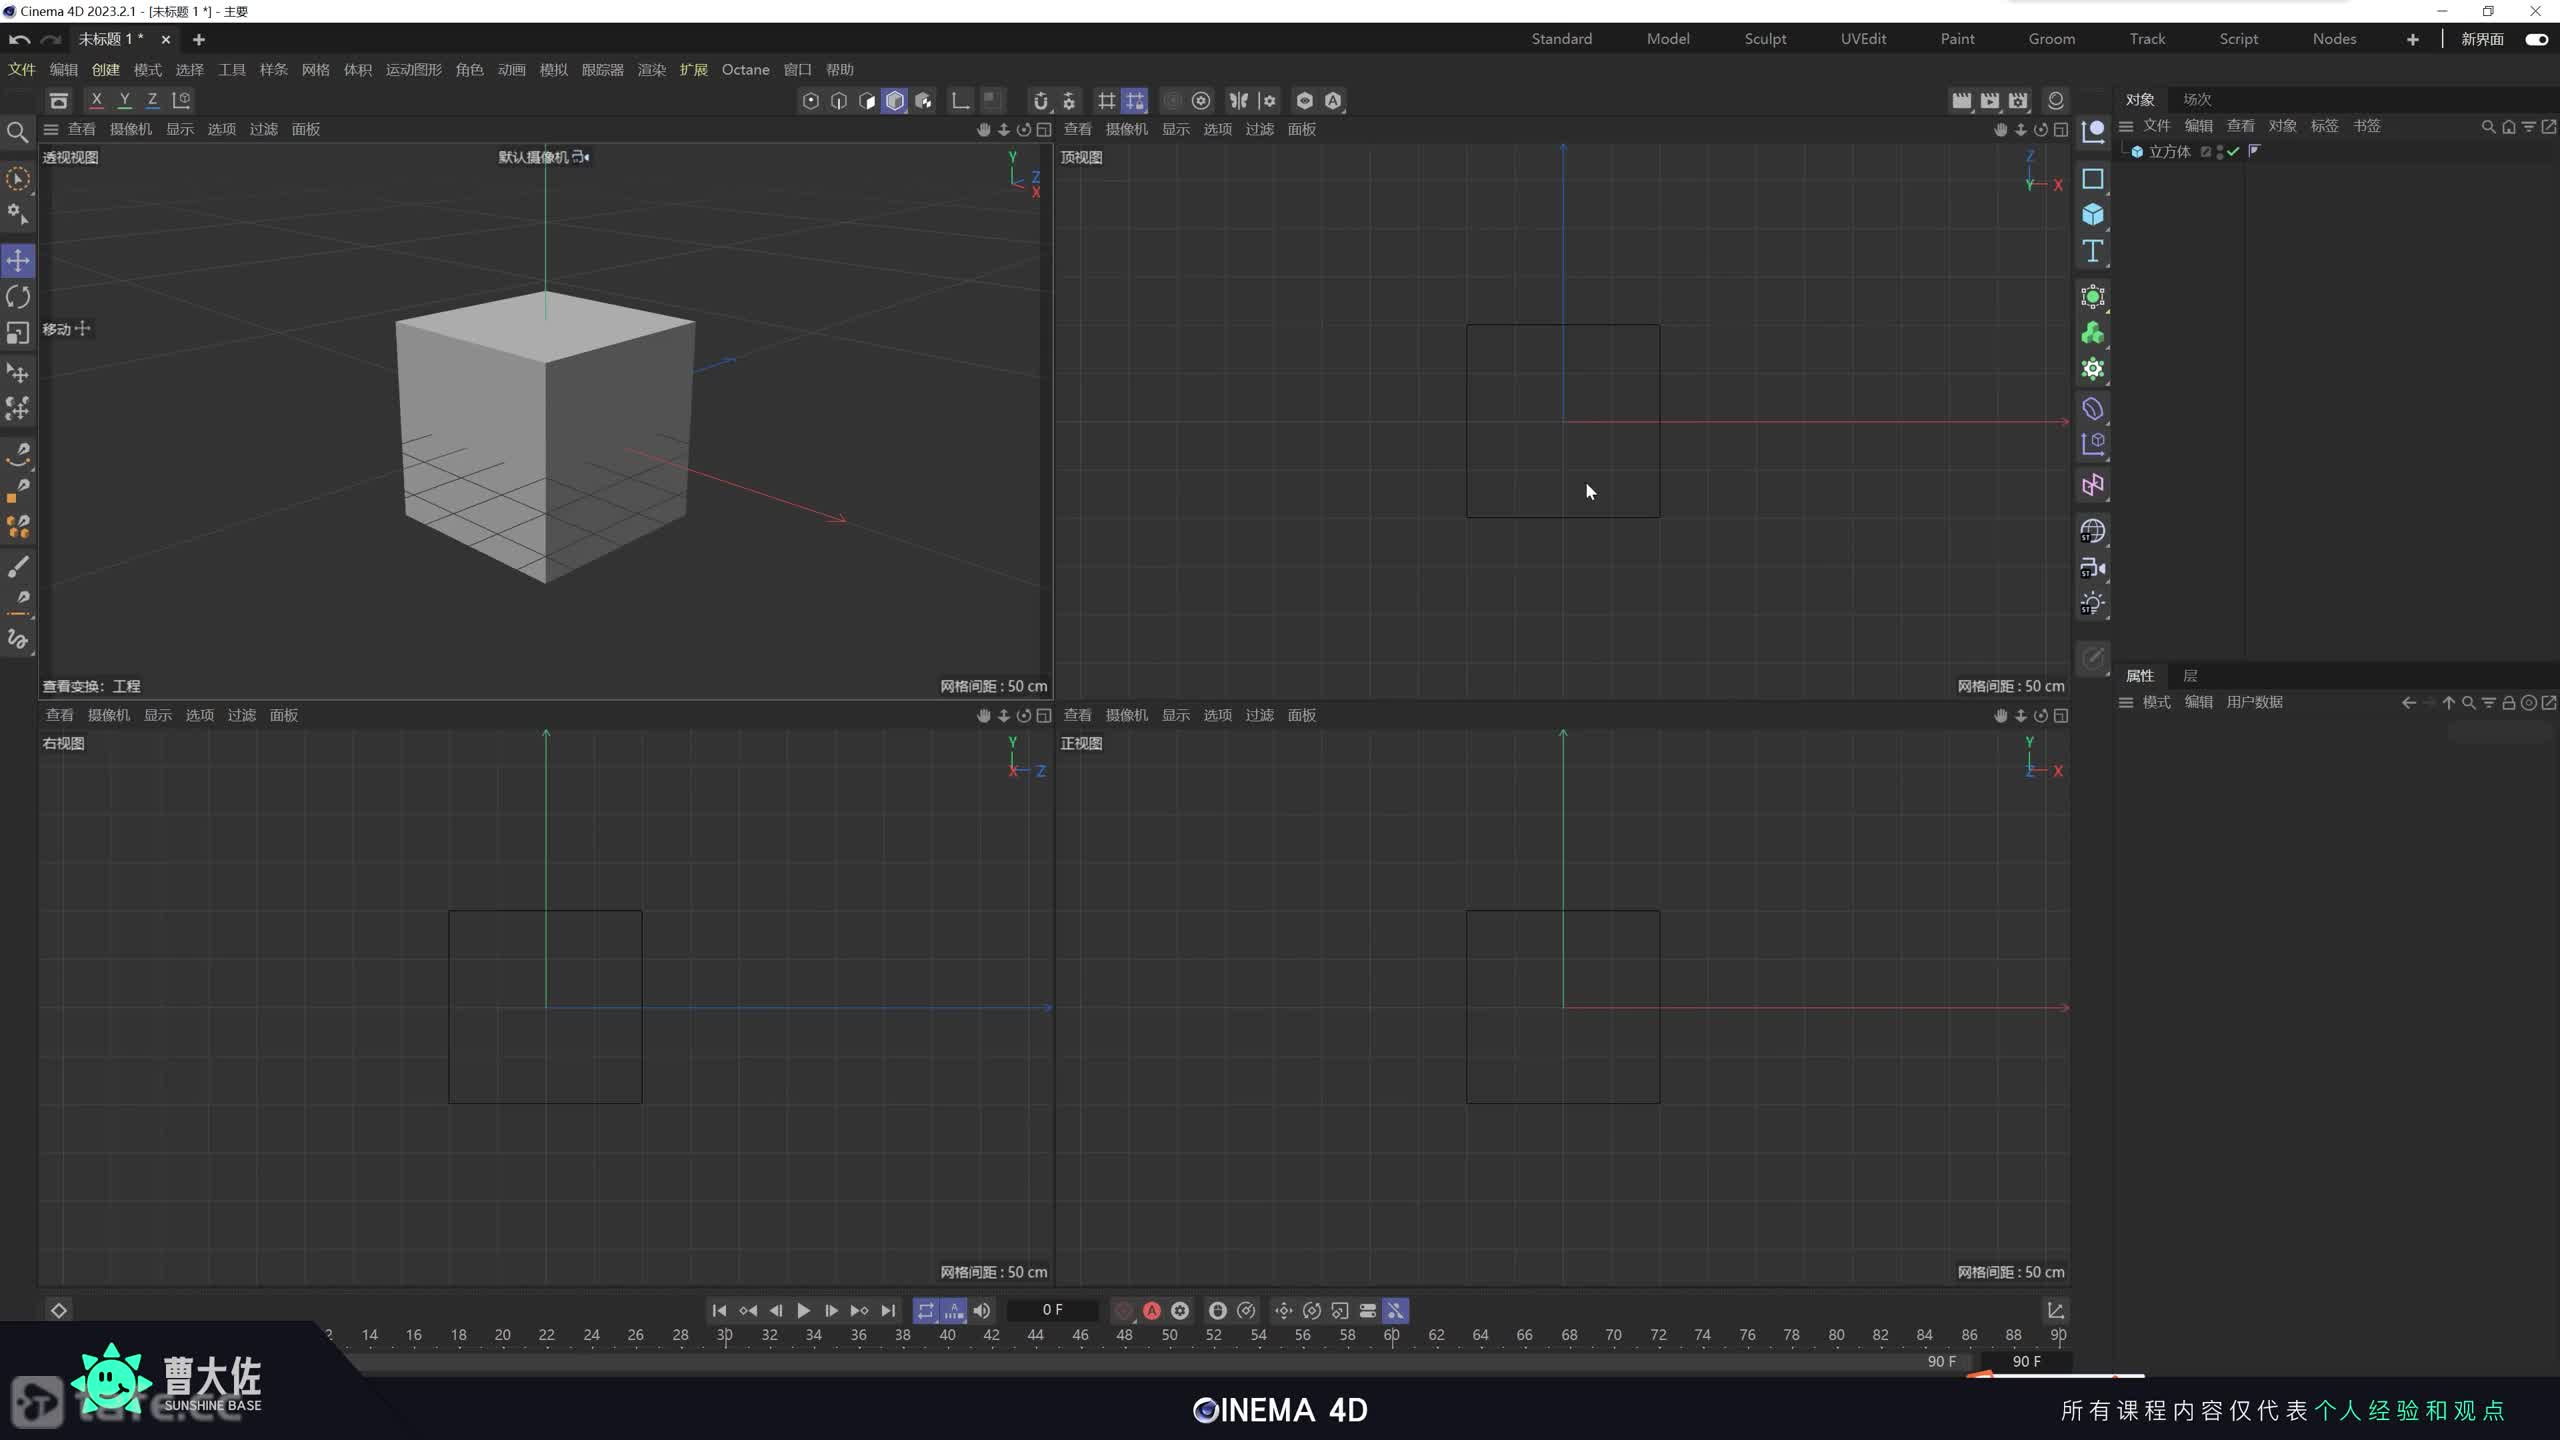Screen dimensions: 2560x1440
Task: Click the Render to Picture Viewer icon
Action: coord(1990,100)
